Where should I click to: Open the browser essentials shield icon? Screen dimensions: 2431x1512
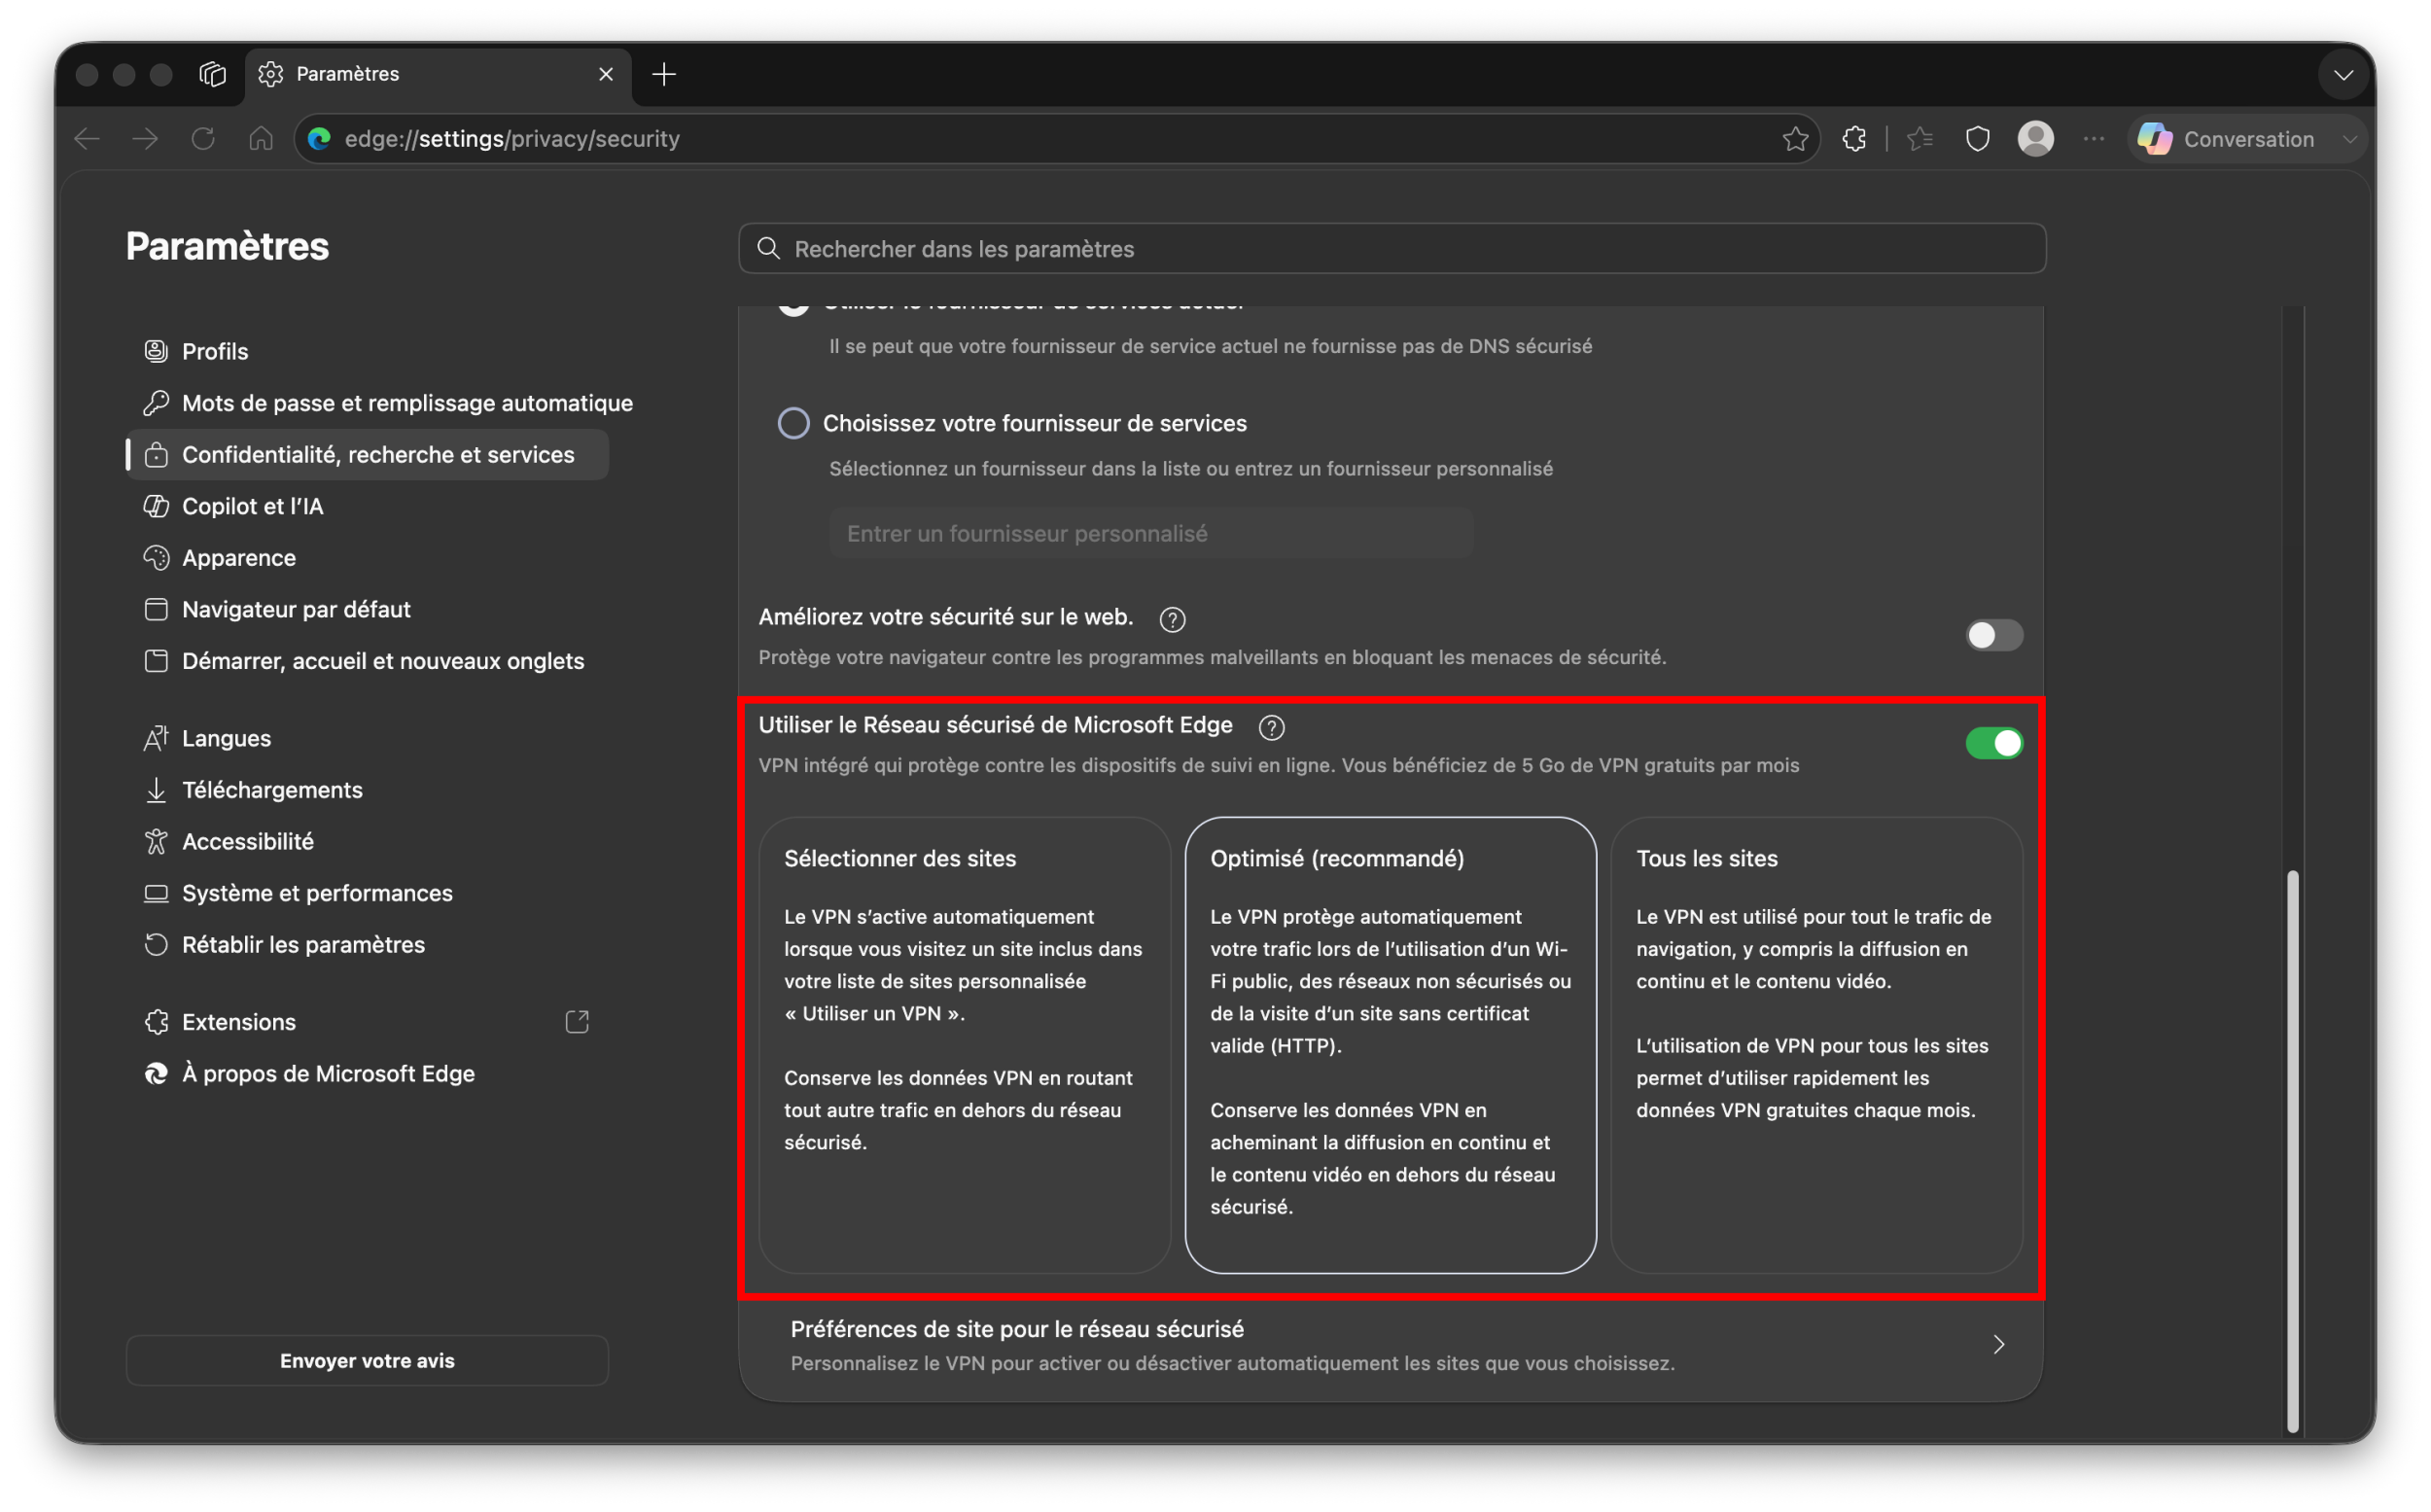point(1977,139)
